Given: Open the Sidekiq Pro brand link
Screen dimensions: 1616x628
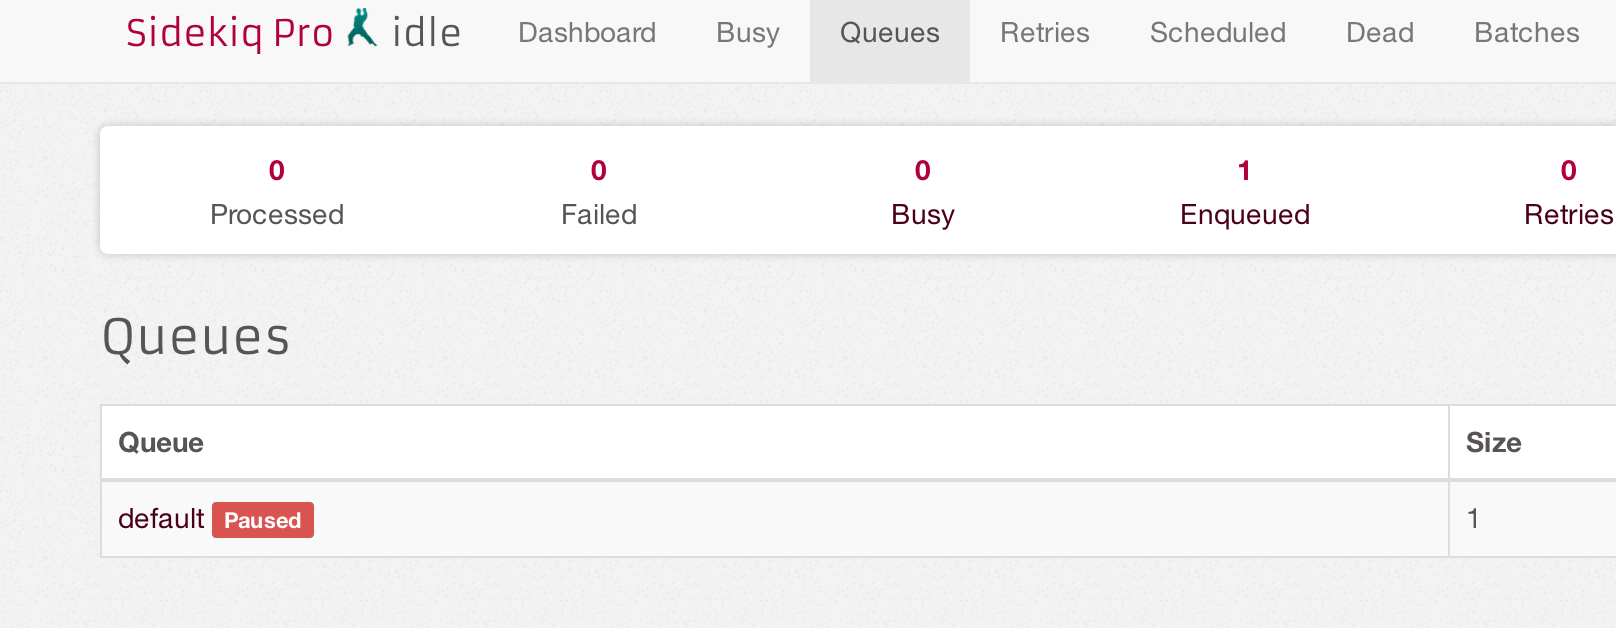Looking at the screenshot, I should 229,33.
